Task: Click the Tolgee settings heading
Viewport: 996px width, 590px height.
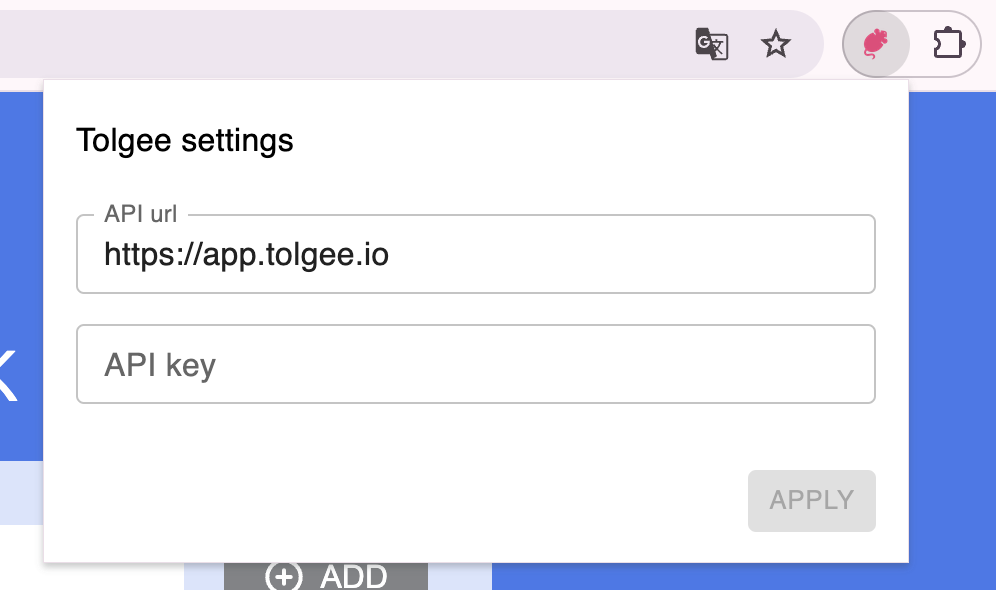Action: pos(184,140)
